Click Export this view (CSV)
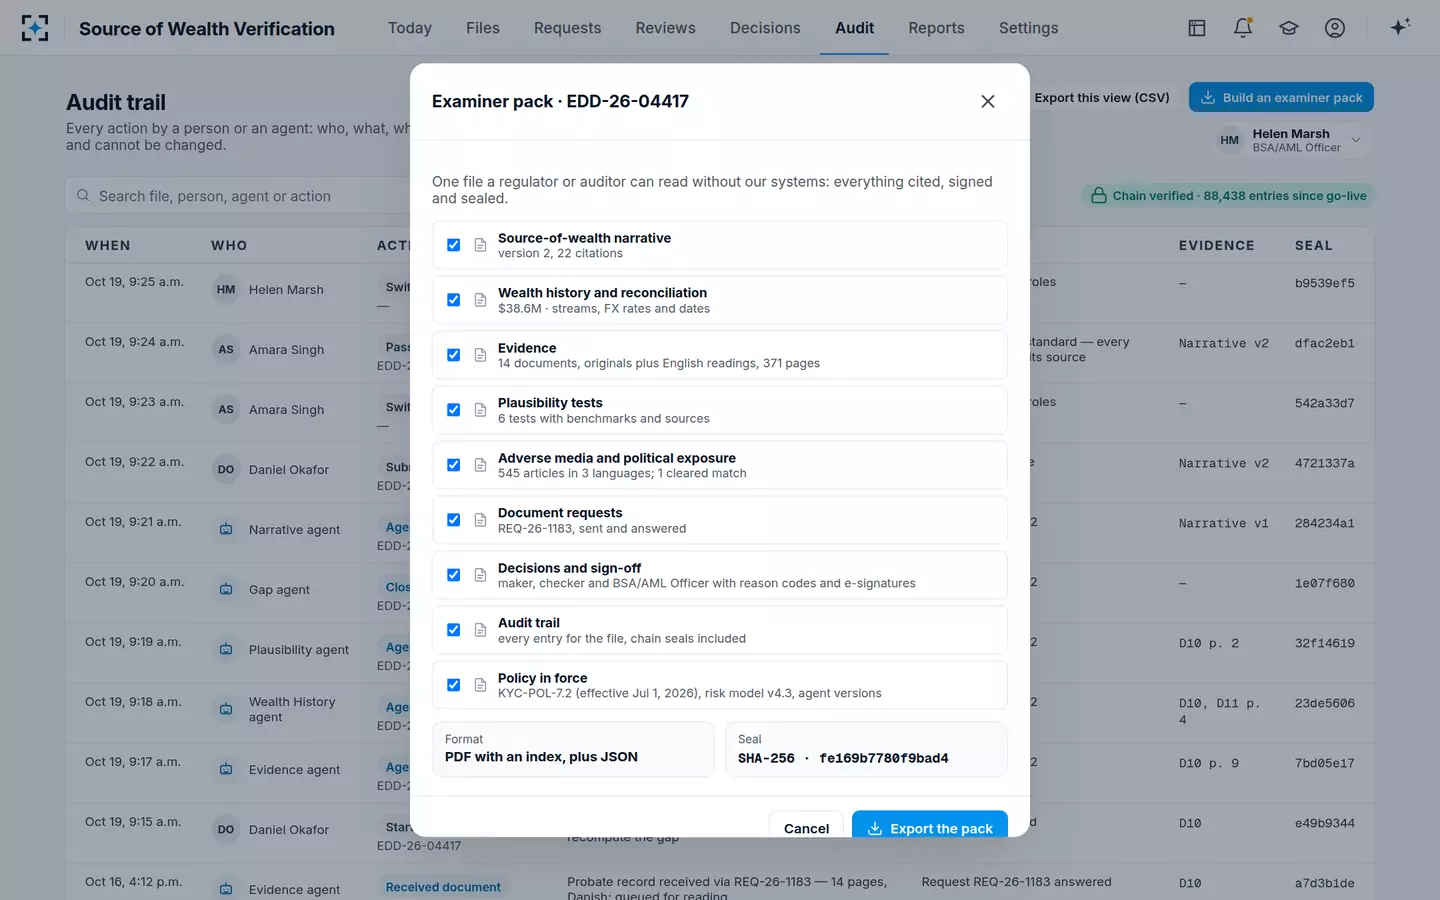The height and width of the screenshot is (900, 1440). coord(1102,97)
